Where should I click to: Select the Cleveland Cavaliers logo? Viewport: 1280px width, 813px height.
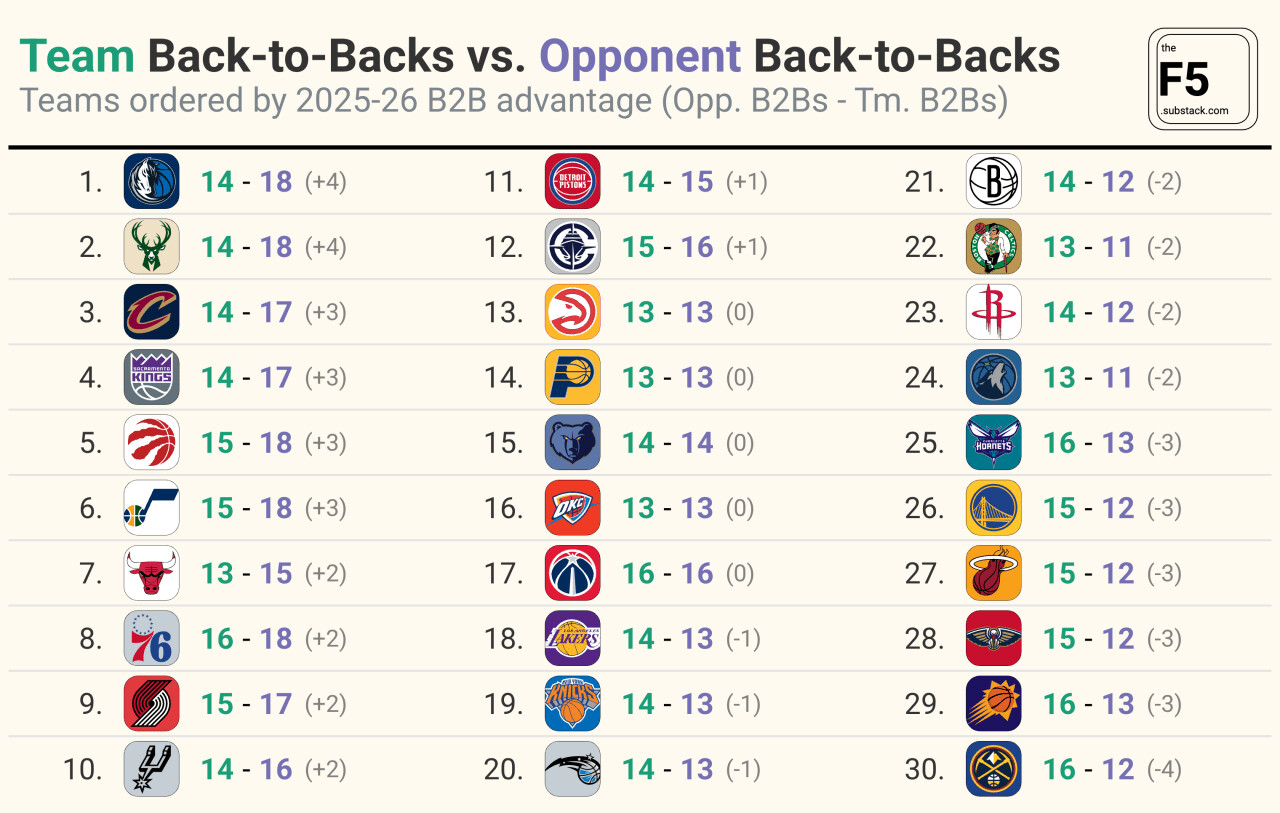(151, 312)
